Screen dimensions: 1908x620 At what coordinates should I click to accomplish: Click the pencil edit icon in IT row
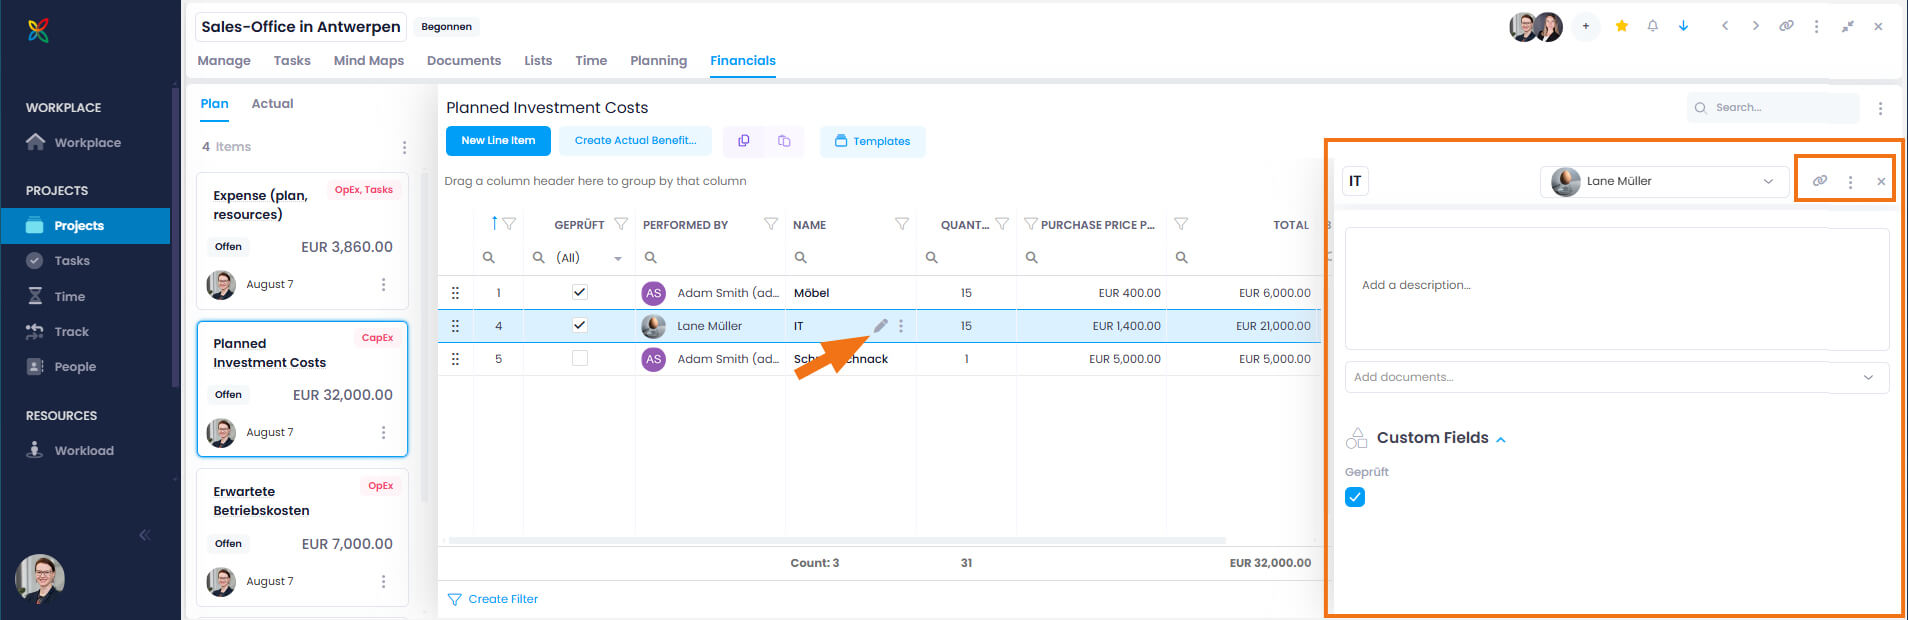[x=880, y=326]
